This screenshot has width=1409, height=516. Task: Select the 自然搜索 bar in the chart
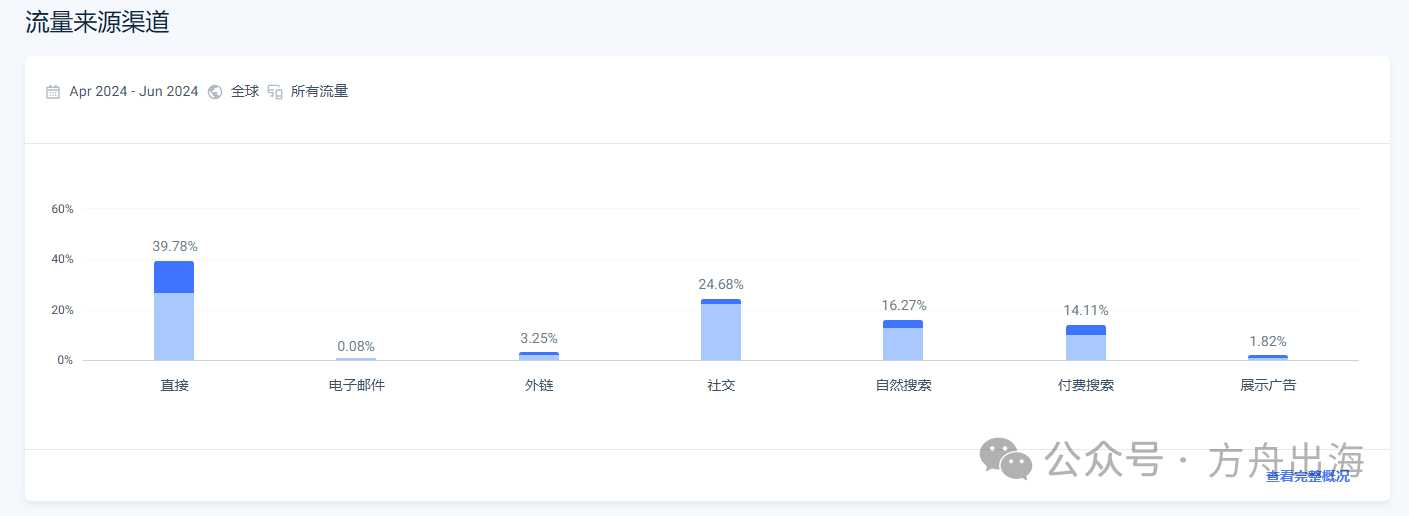point(903,341)
